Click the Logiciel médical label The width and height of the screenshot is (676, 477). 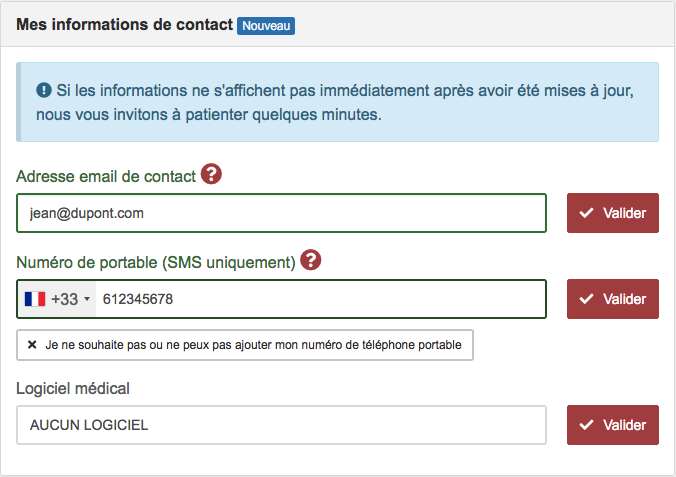coord(73,389)
